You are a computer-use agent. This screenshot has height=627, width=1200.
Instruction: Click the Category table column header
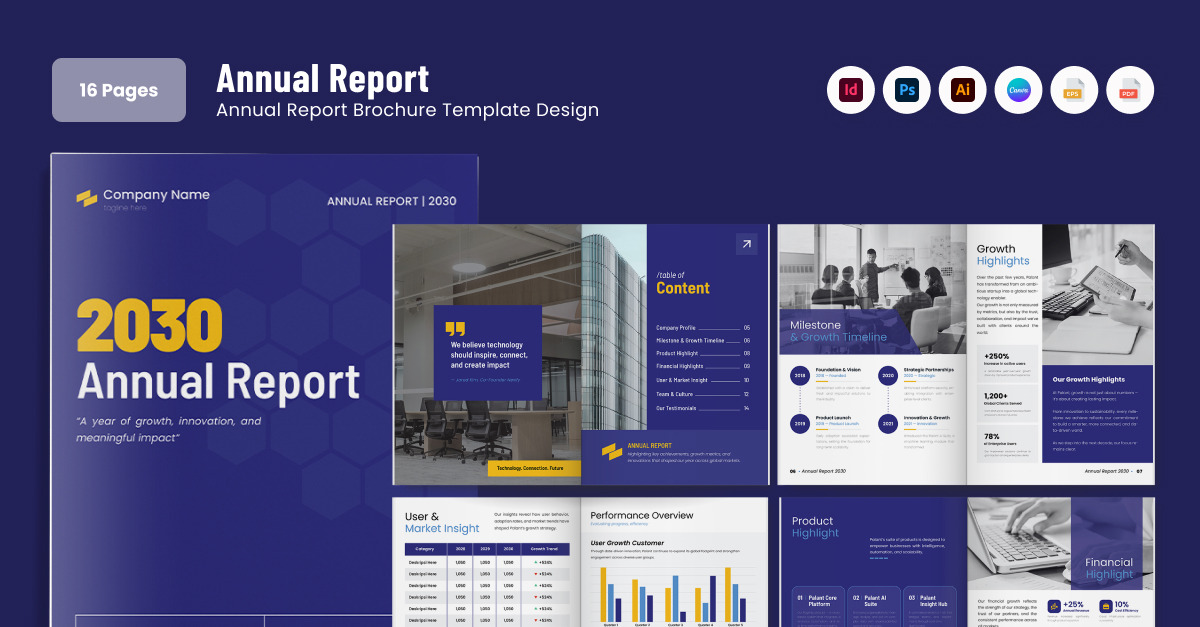[x=425, y=549]
